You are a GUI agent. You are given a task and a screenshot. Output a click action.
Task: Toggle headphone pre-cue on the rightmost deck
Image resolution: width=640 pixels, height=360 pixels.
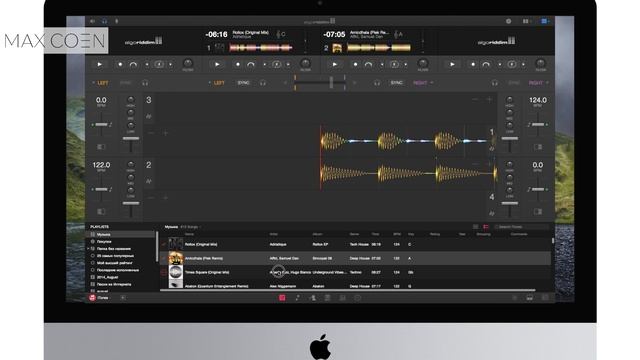coord(495,83)
